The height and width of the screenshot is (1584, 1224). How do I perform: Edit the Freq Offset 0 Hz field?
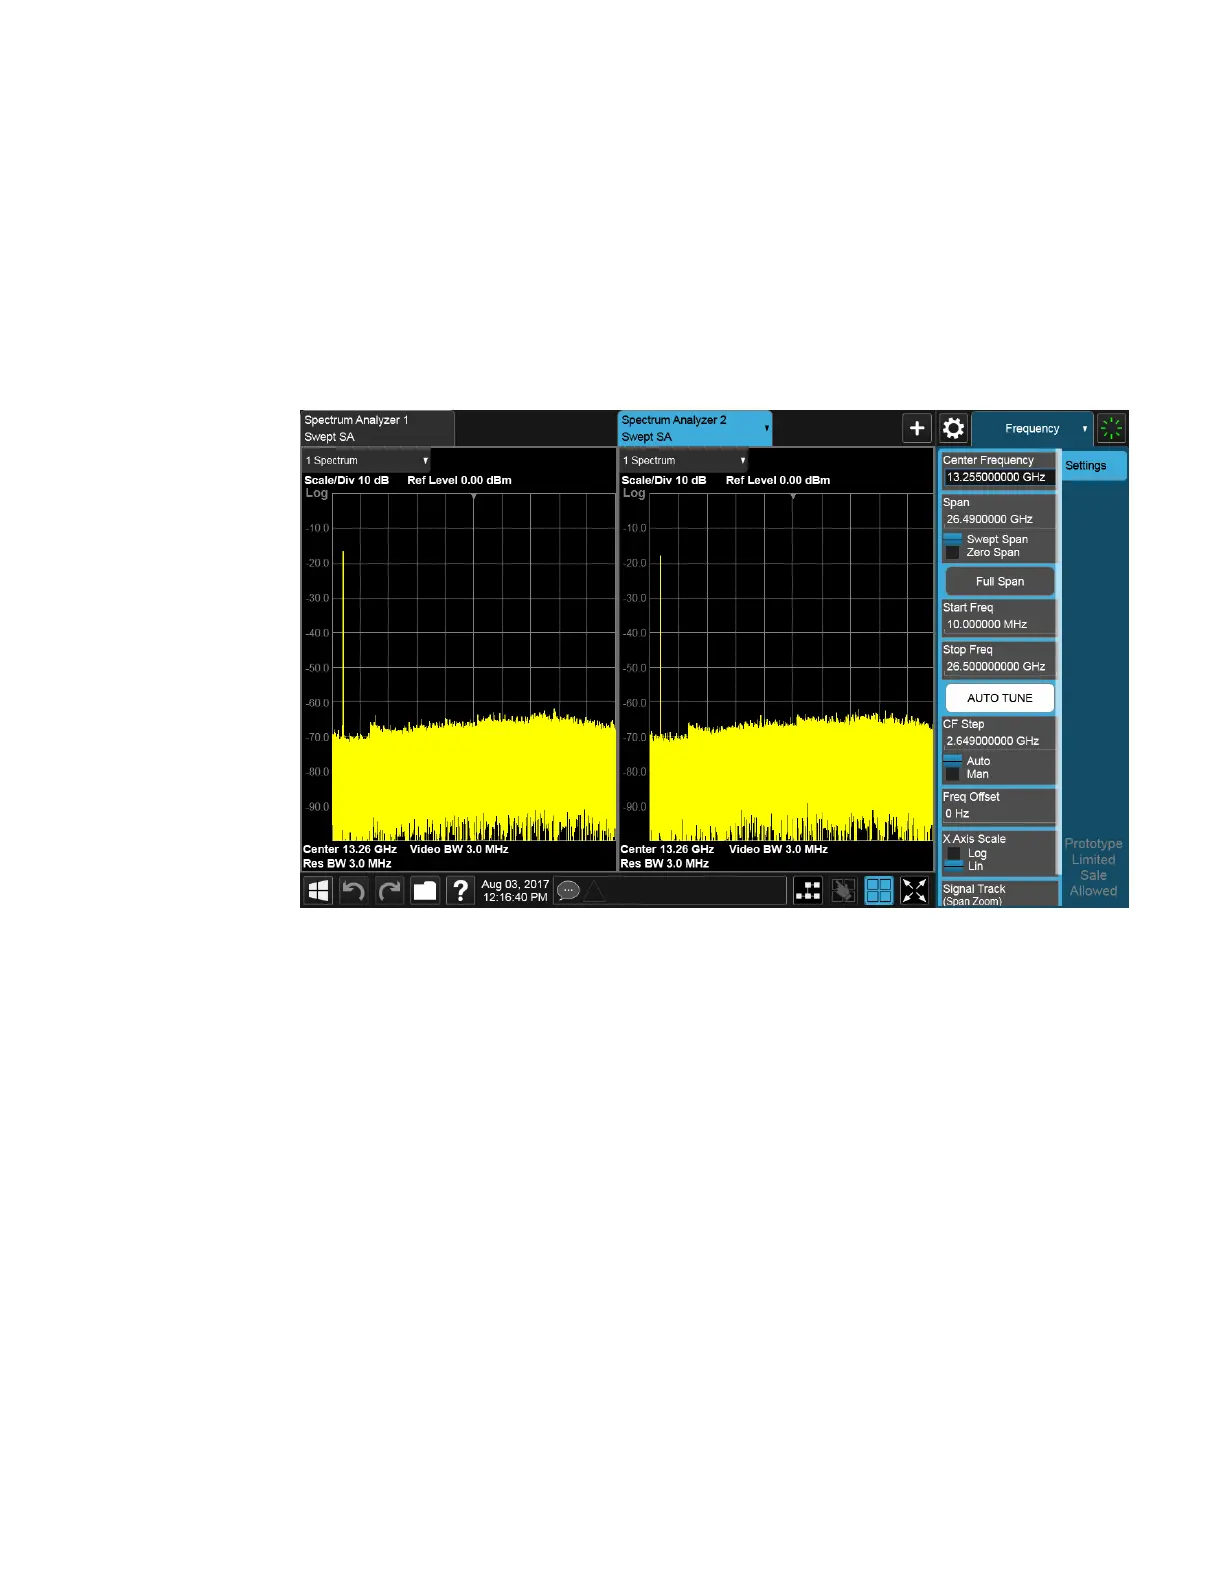[x=999, y=813]
